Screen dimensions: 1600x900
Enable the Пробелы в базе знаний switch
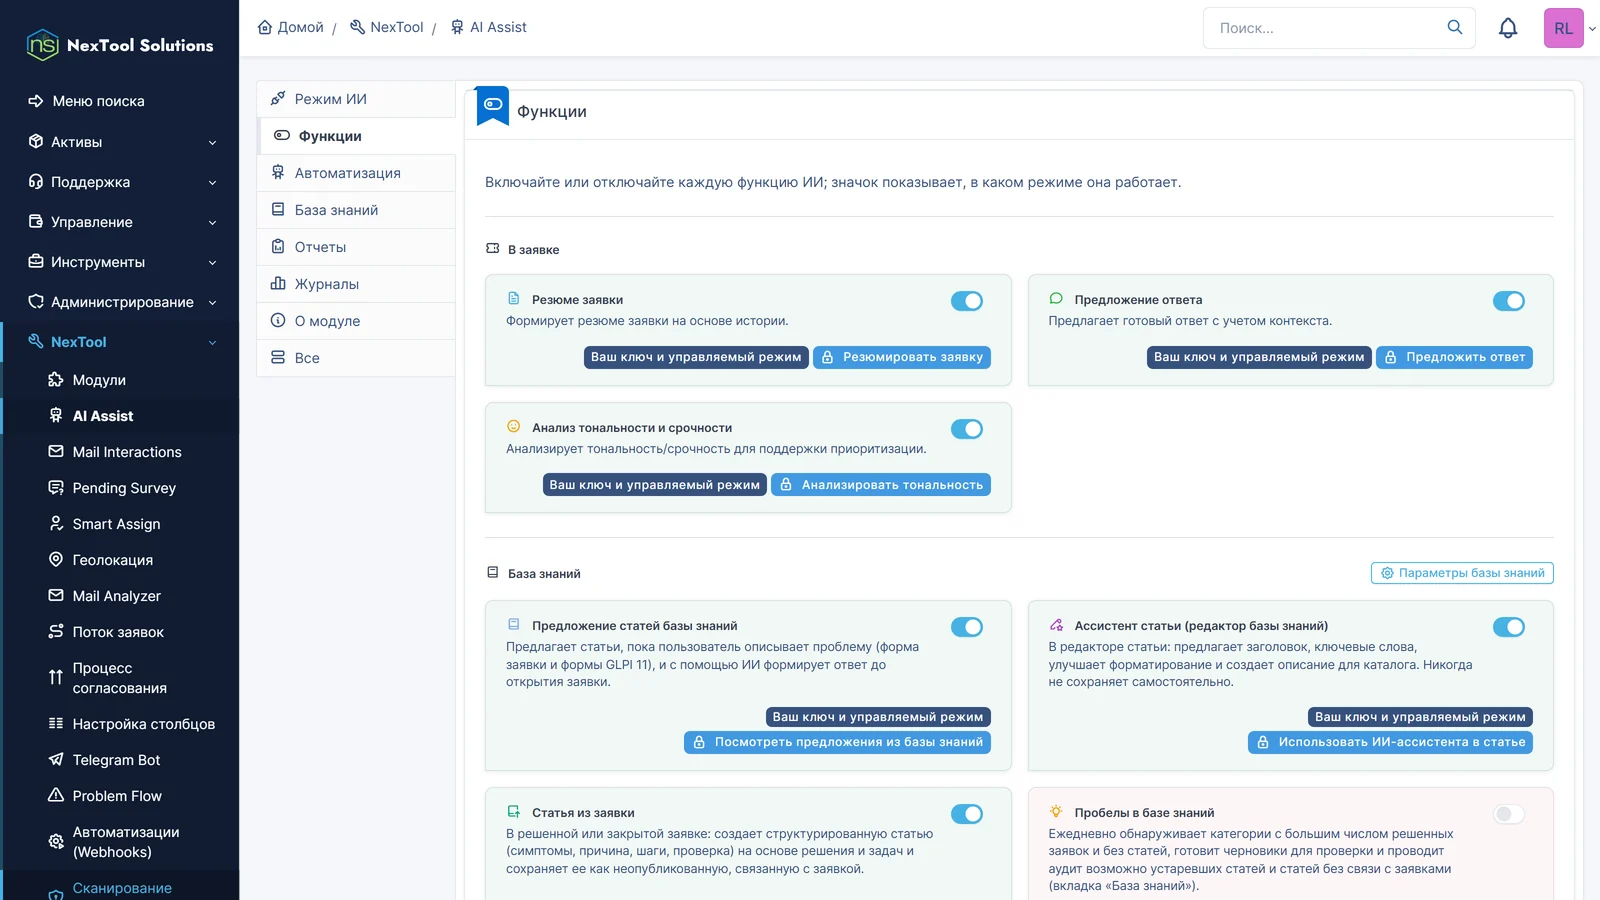point(1509,814)
